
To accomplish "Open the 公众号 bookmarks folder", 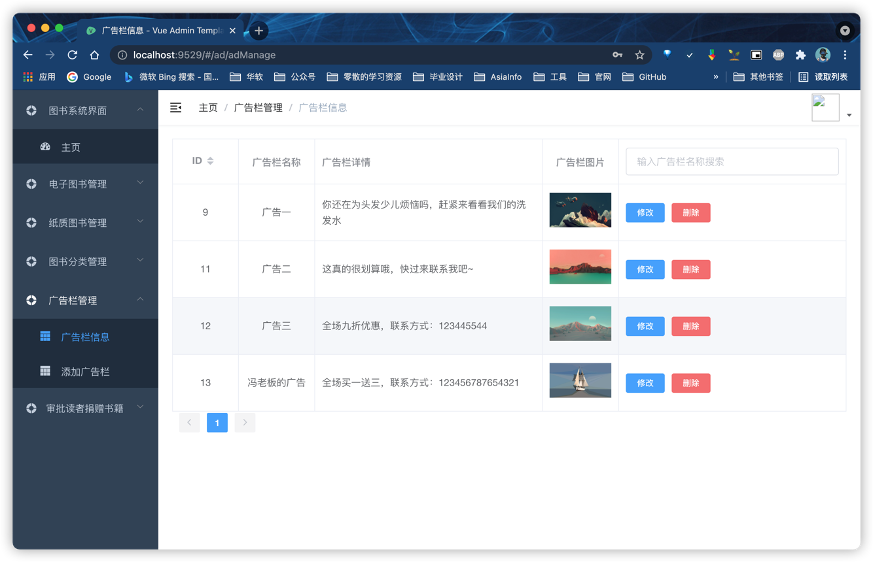I will (295, 77).
